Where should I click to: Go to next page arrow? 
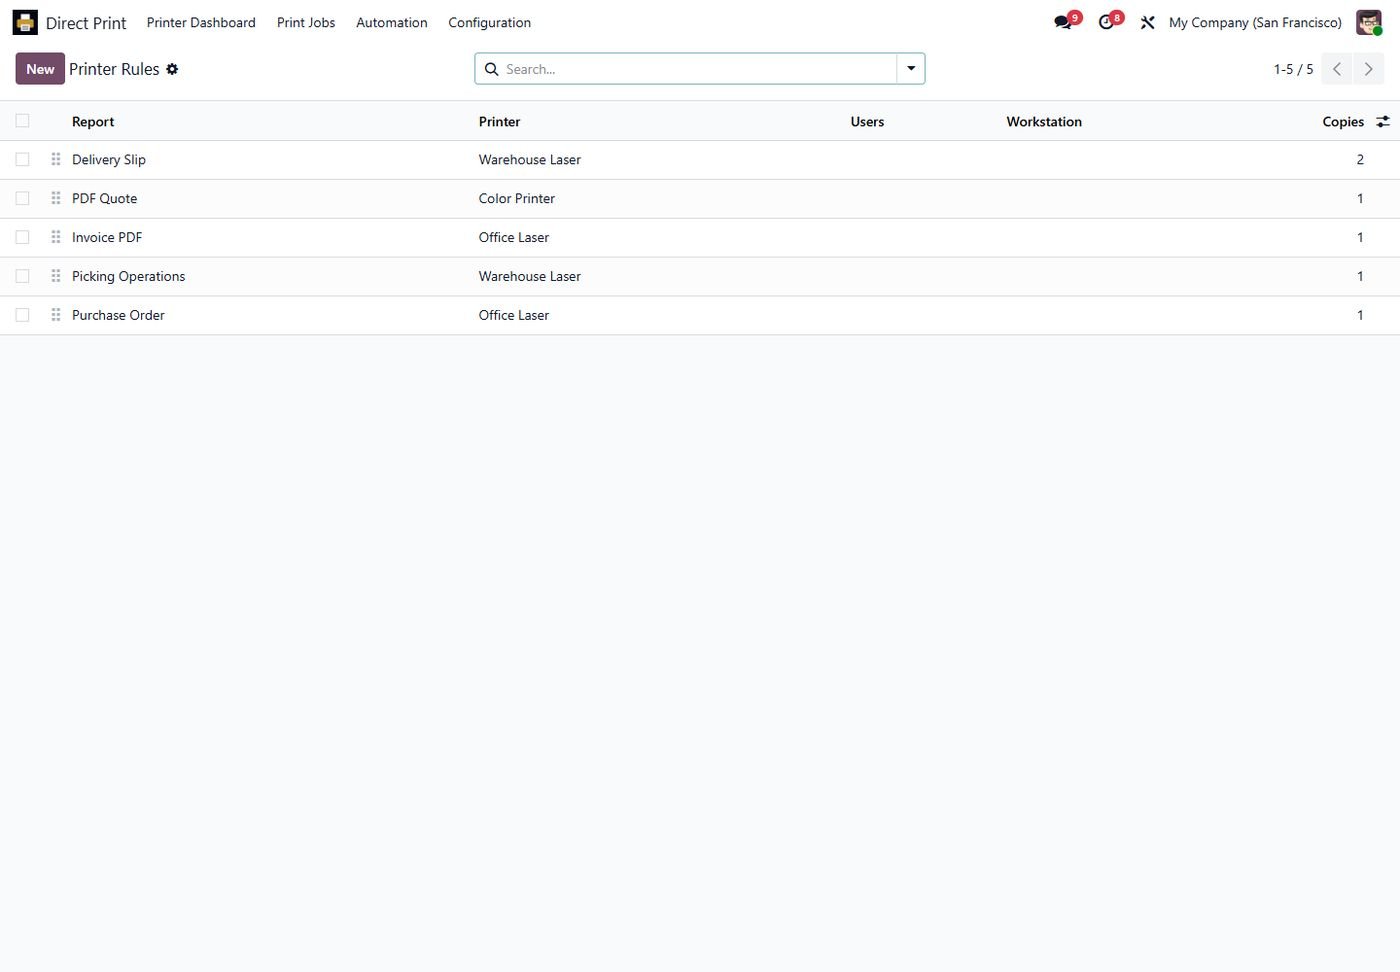tap(1369, 69)
